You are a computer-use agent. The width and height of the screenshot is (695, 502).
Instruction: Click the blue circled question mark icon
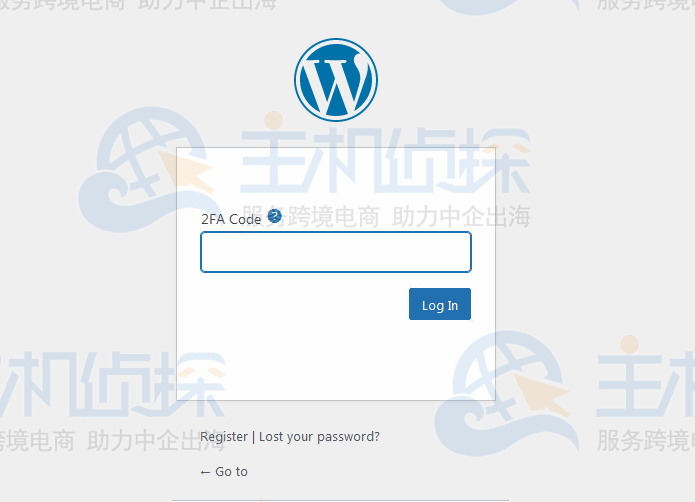(x=275, y=216)
